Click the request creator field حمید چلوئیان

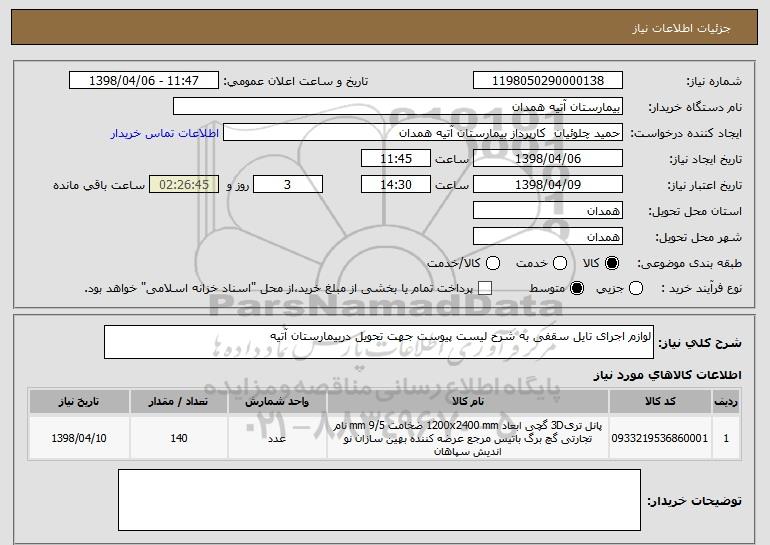point(423,133)
